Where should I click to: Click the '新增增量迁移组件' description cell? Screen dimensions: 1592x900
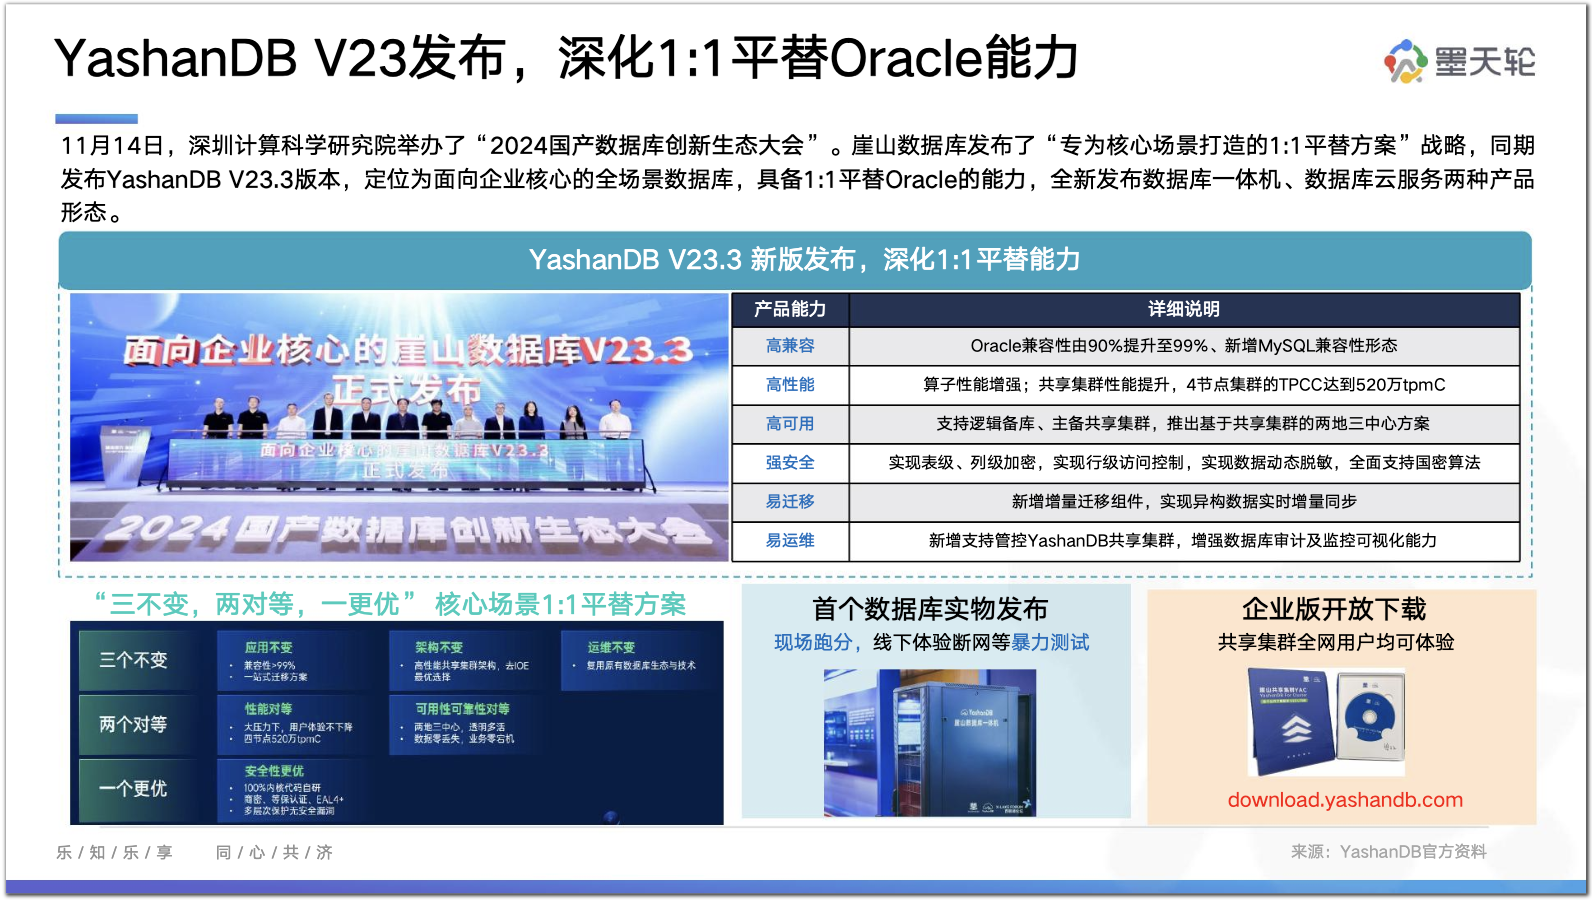tap(1184, 502)
